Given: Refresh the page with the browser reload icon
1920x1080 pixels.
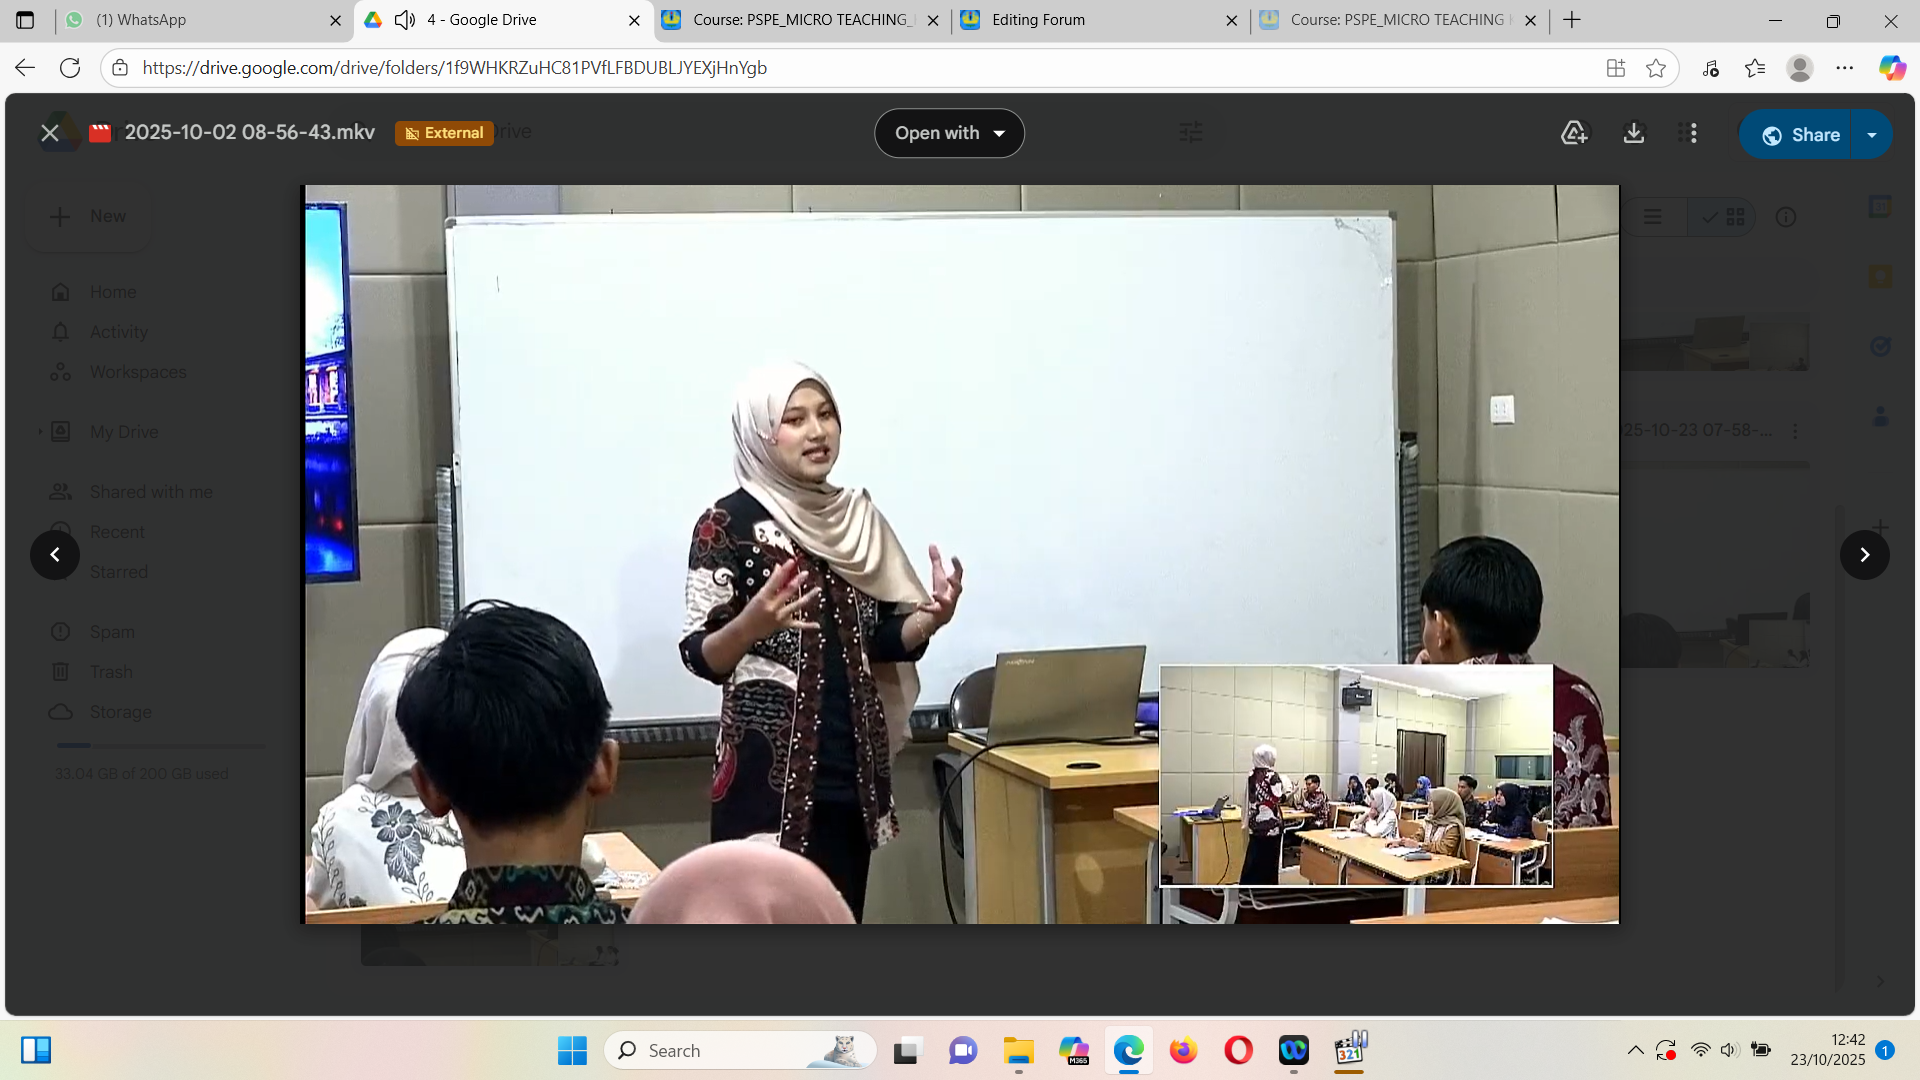Looking at the screenshot, I should tap(70, 68).
